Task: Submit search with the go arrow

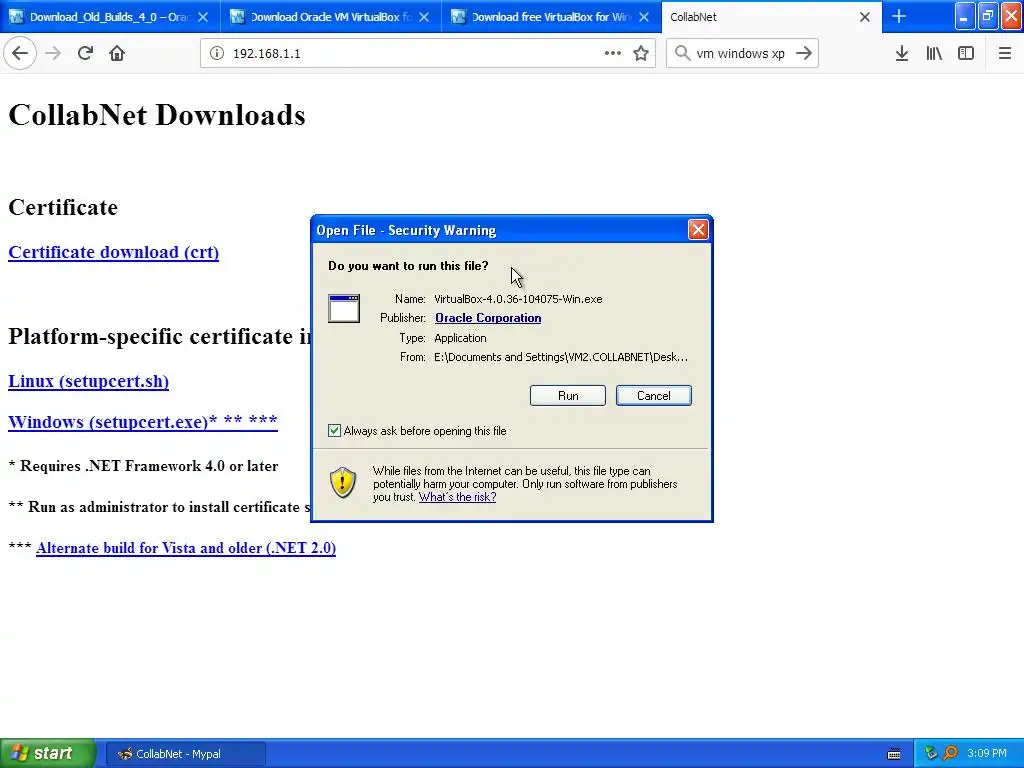Action: tap(804, 53)
